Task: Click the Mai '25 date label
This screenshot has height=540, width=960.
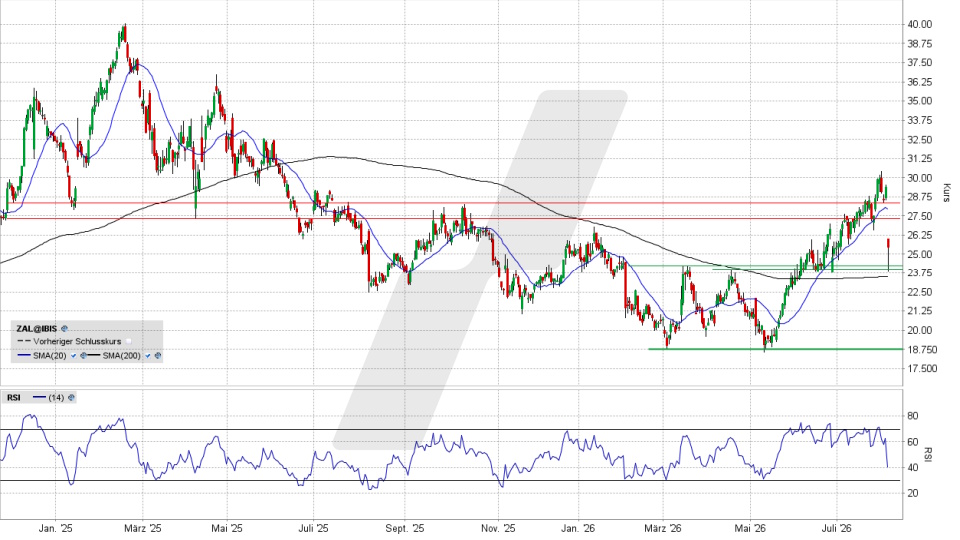Action: tap(227, 528)
